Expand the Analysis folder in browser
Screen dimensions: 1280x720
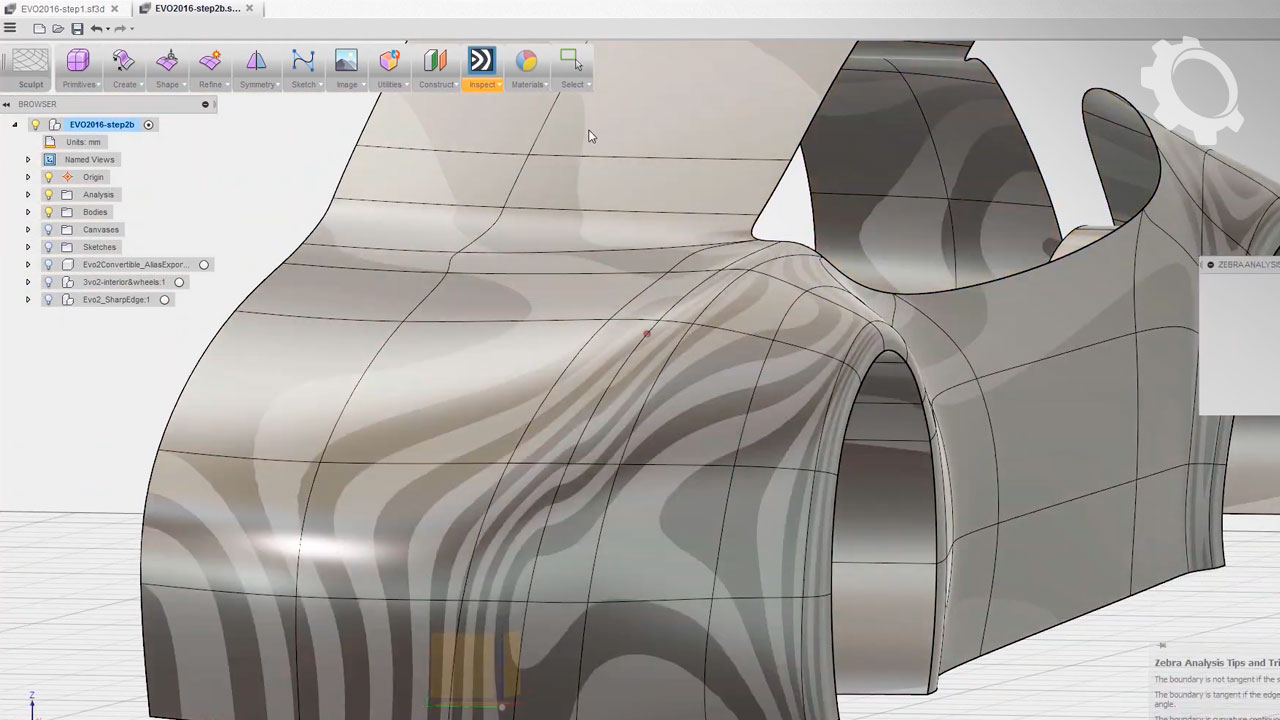pos(28,195)
